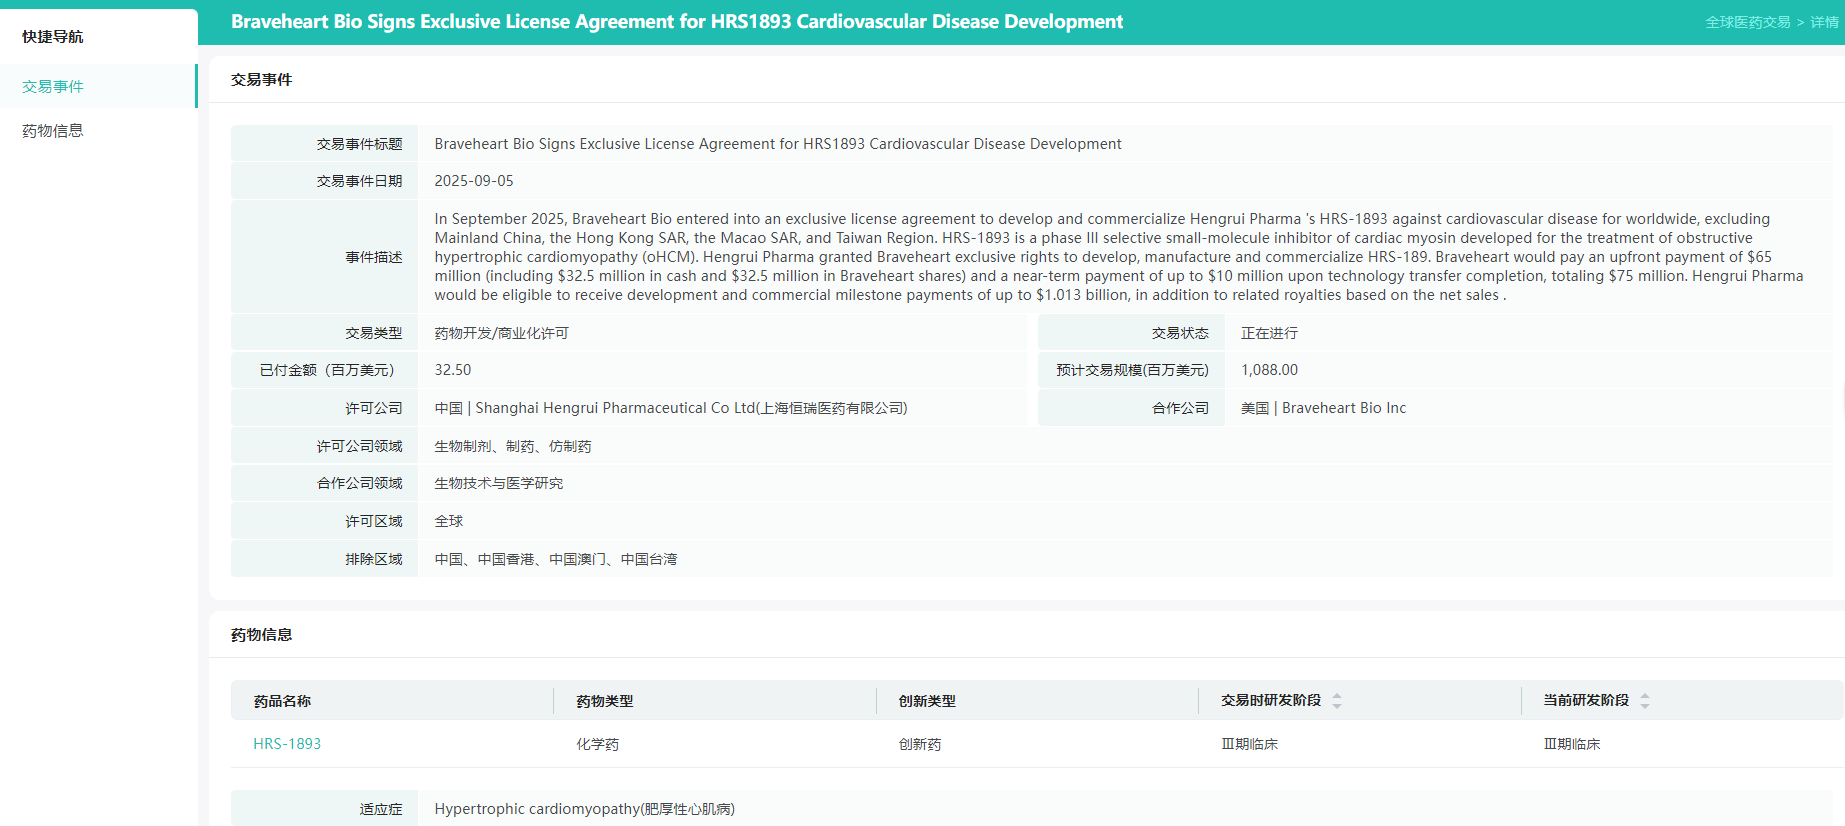Viewport: 1845px width, 826px height.
Task: Open the 全球医药交易 breadcrumb link
Action: (1747, 22)
